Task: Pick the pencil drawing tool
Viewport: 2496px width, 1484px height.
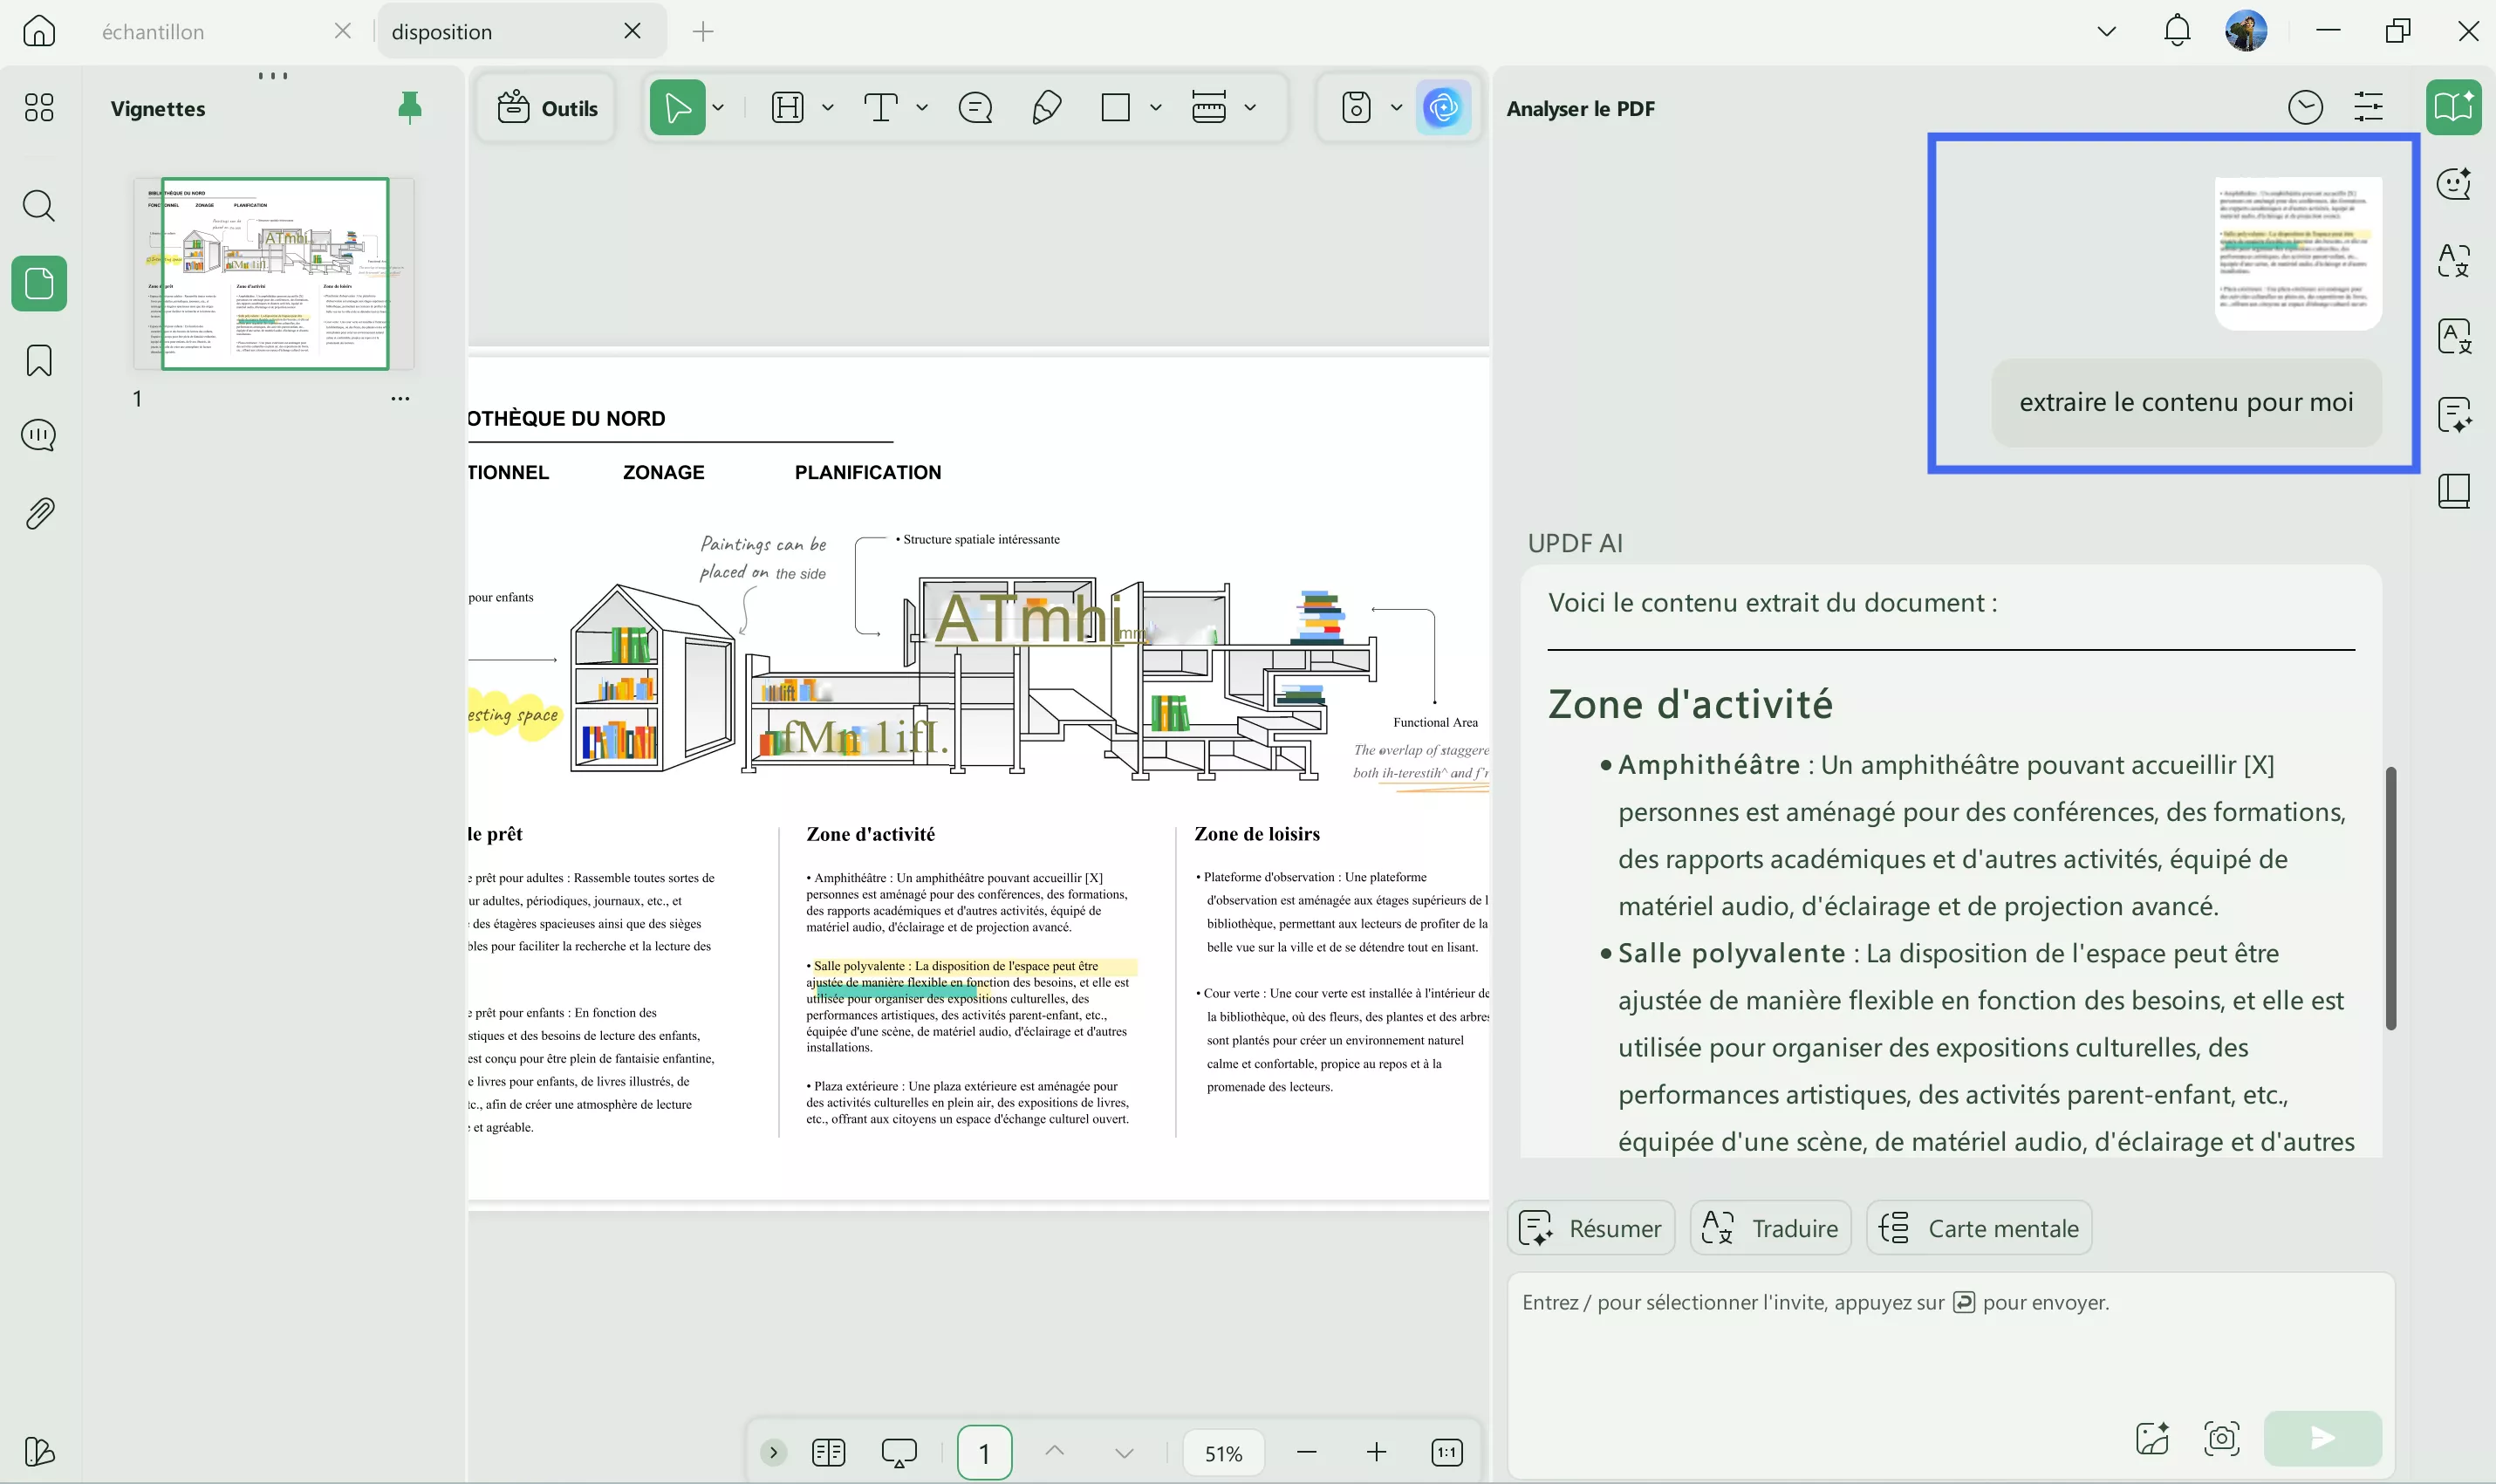Action: click(x=1045, y=107)
